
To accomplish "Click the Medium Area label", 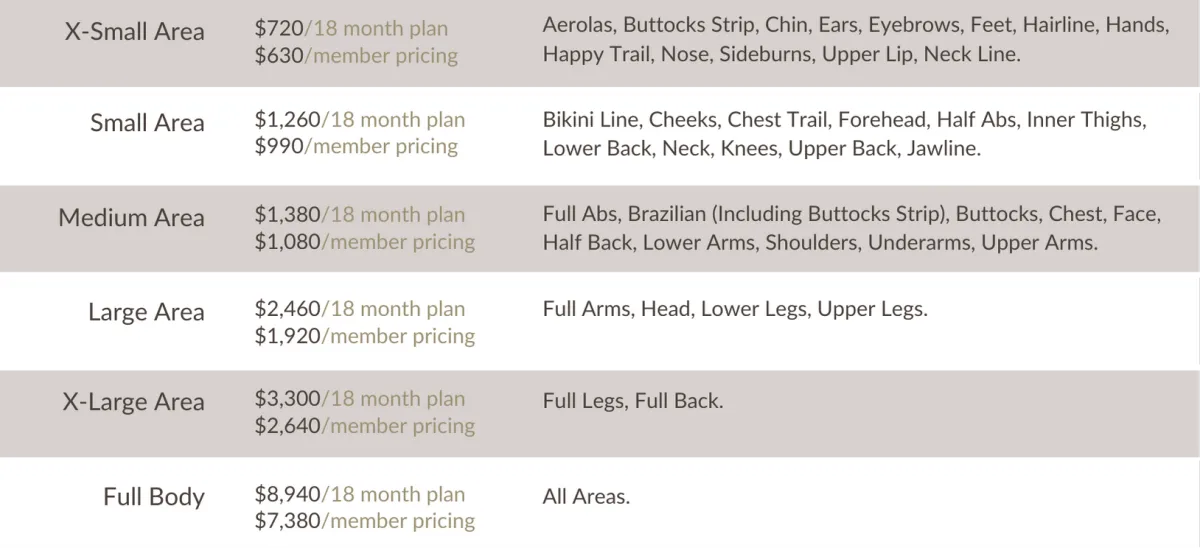I will pyautogui.click(x=131, y=218).
